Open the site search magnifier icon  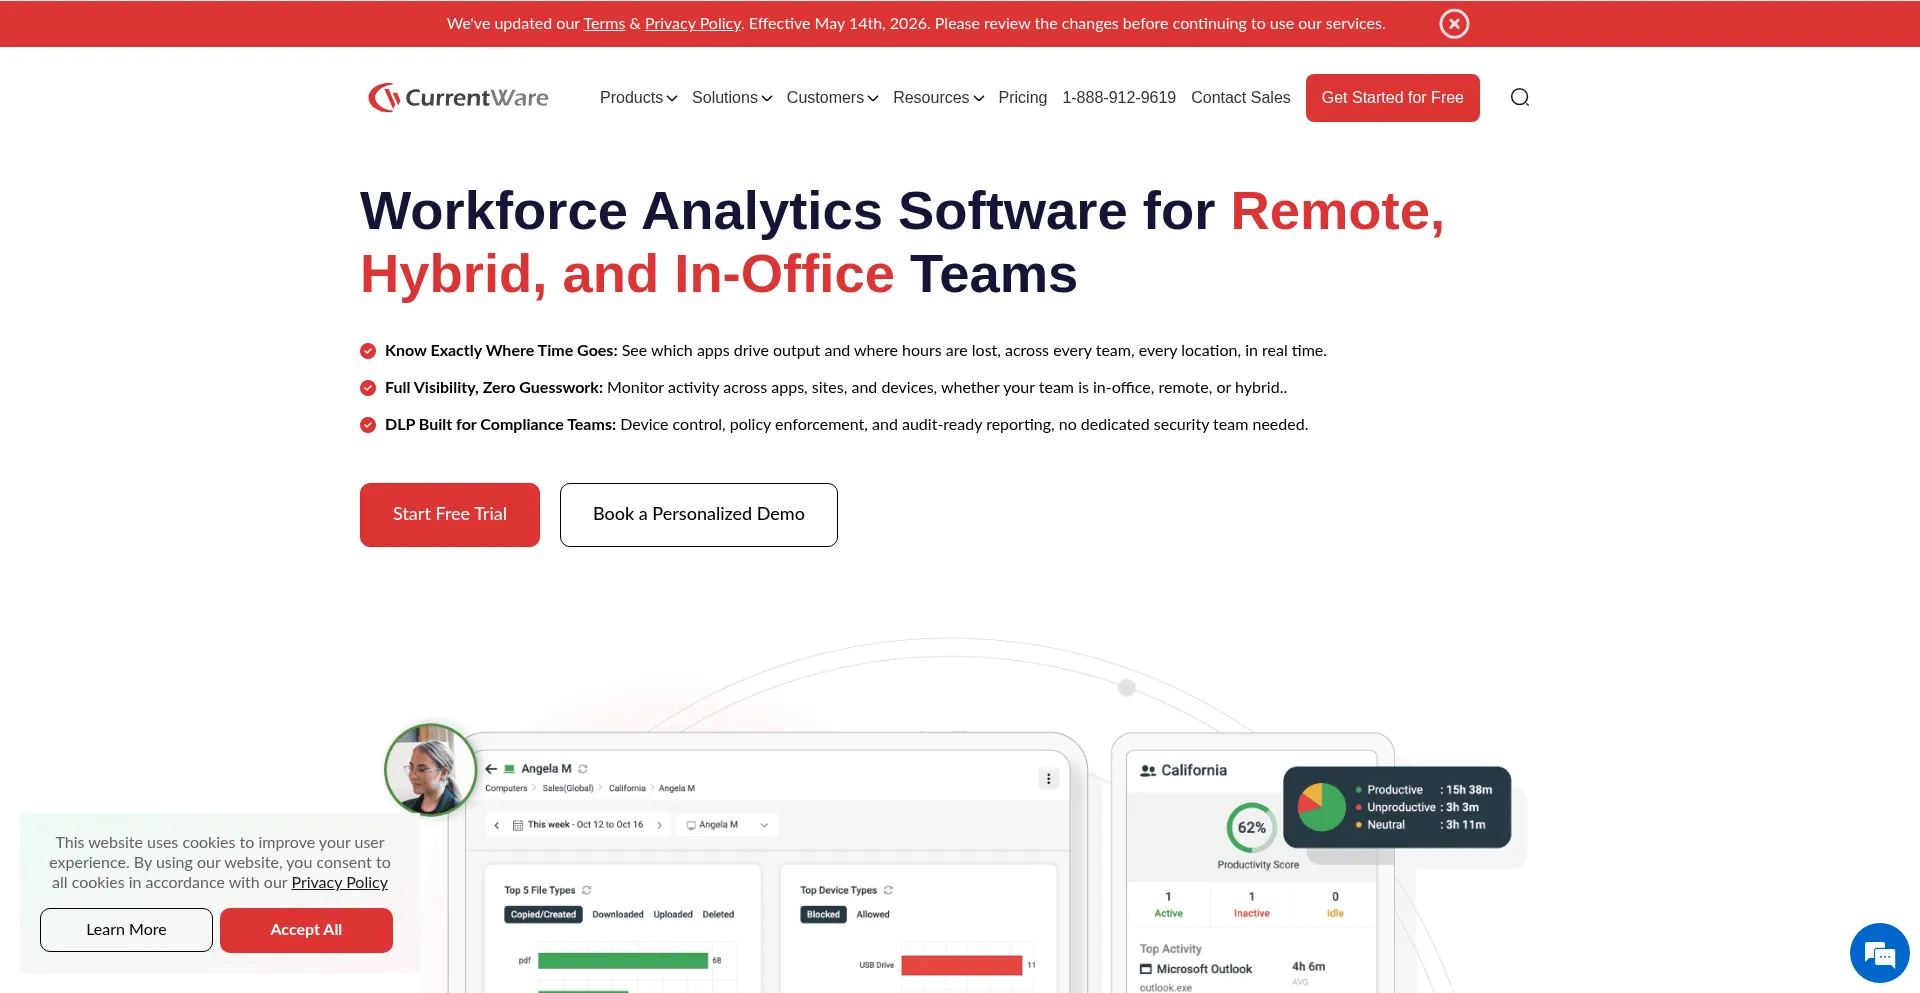pyautogui.click(x=1520, y=97)
